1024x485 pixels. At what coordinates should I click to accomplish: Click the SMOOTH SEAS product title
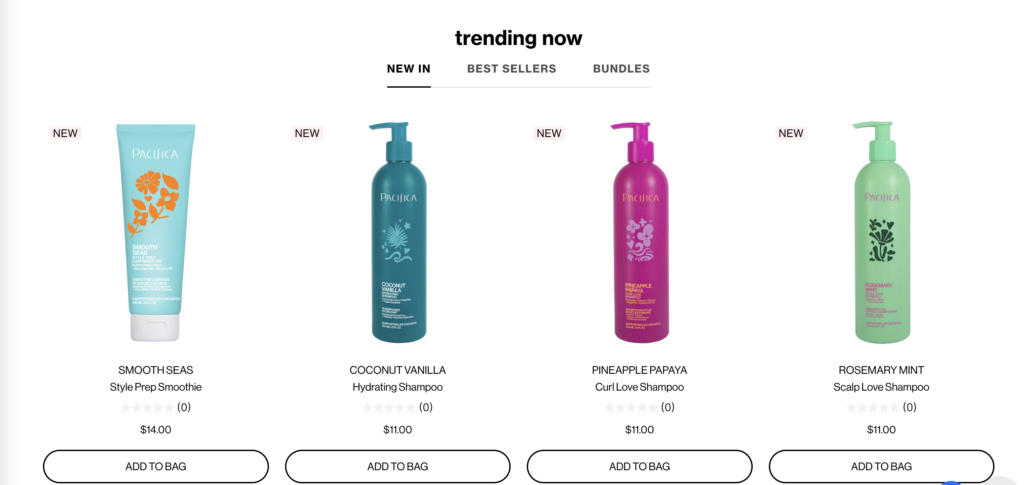[155, 370]
